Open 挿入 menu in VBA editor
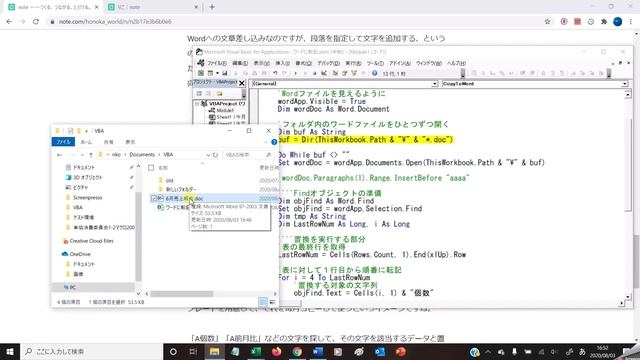The width and height of the screenshot is (640, 360). 282,63
